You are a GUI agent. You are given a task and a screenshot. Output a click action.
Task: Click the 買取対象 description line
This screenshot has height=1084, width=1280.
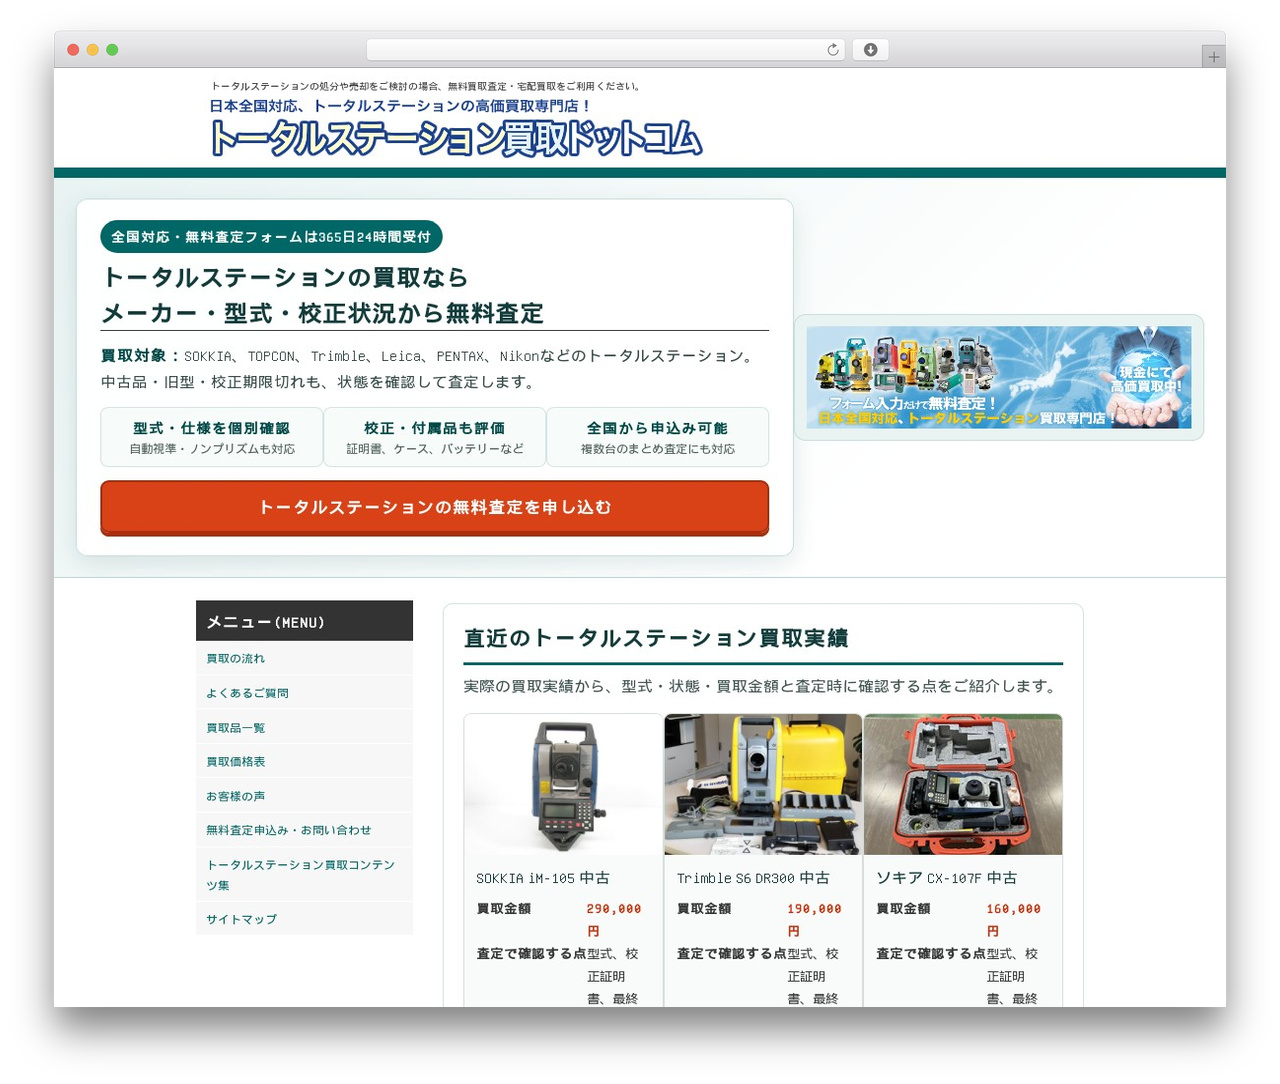pyautogui.click(x=430, y=356)
